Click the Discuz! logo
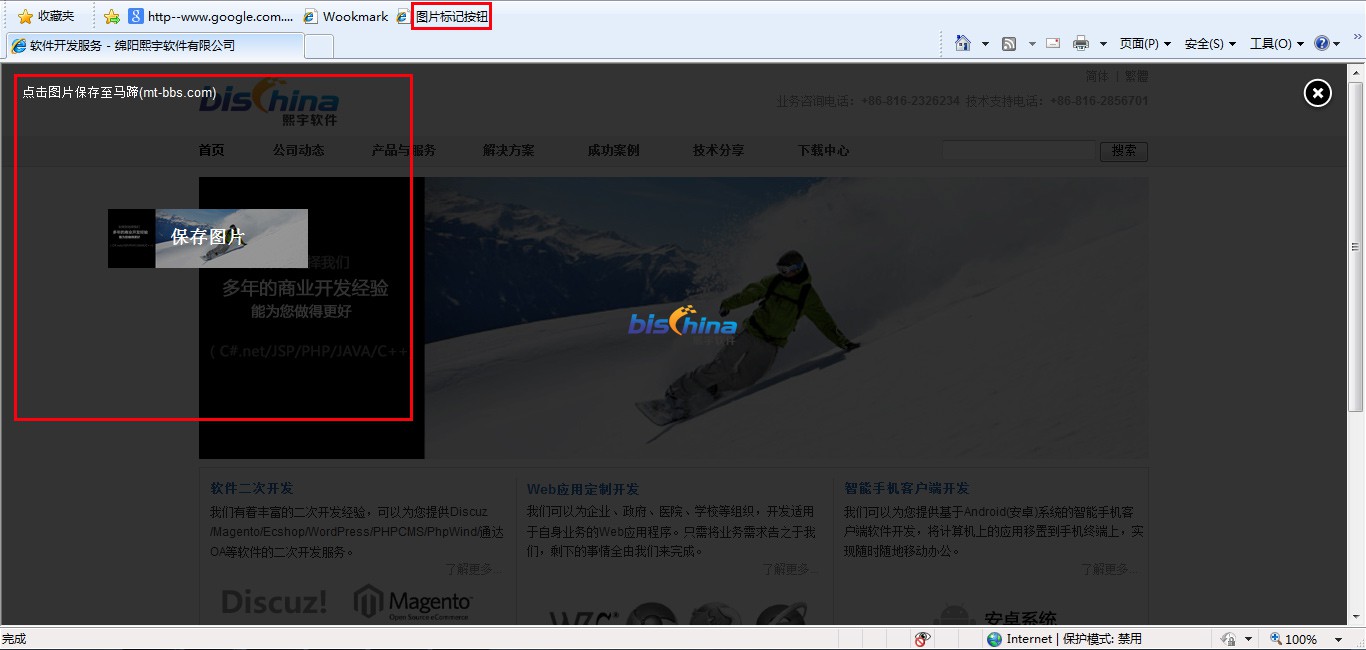This screenshot has width=1366, height=650. click(274, 602)
